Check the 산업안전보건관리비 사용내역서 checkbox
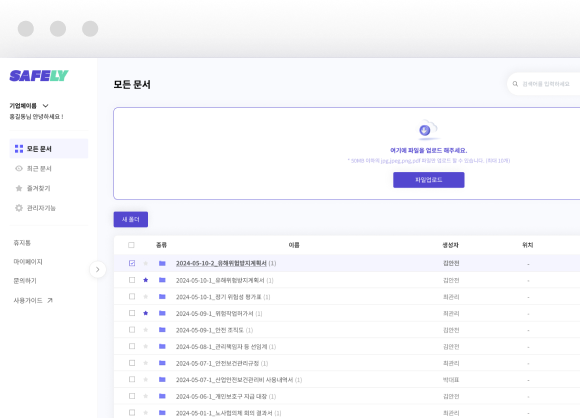The width and height of the screenshot is (580, 418). 132,380
